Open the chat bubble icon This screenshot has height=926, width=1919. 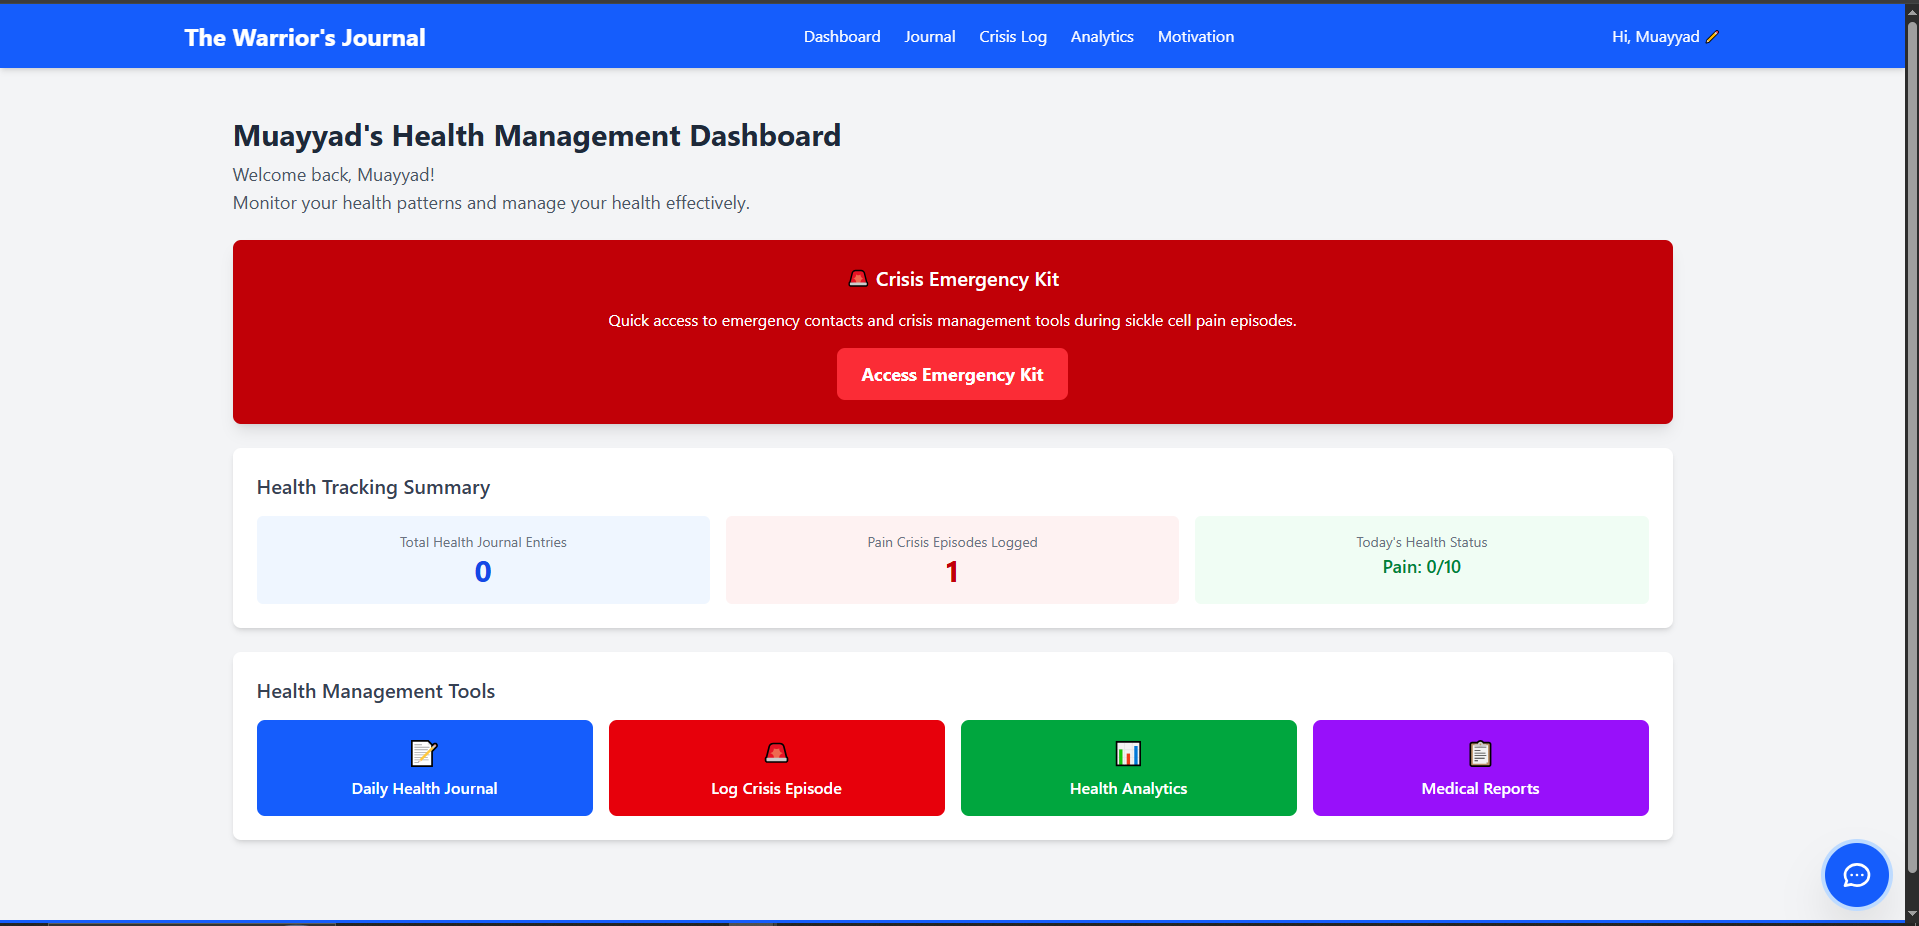coord(1856,875)
